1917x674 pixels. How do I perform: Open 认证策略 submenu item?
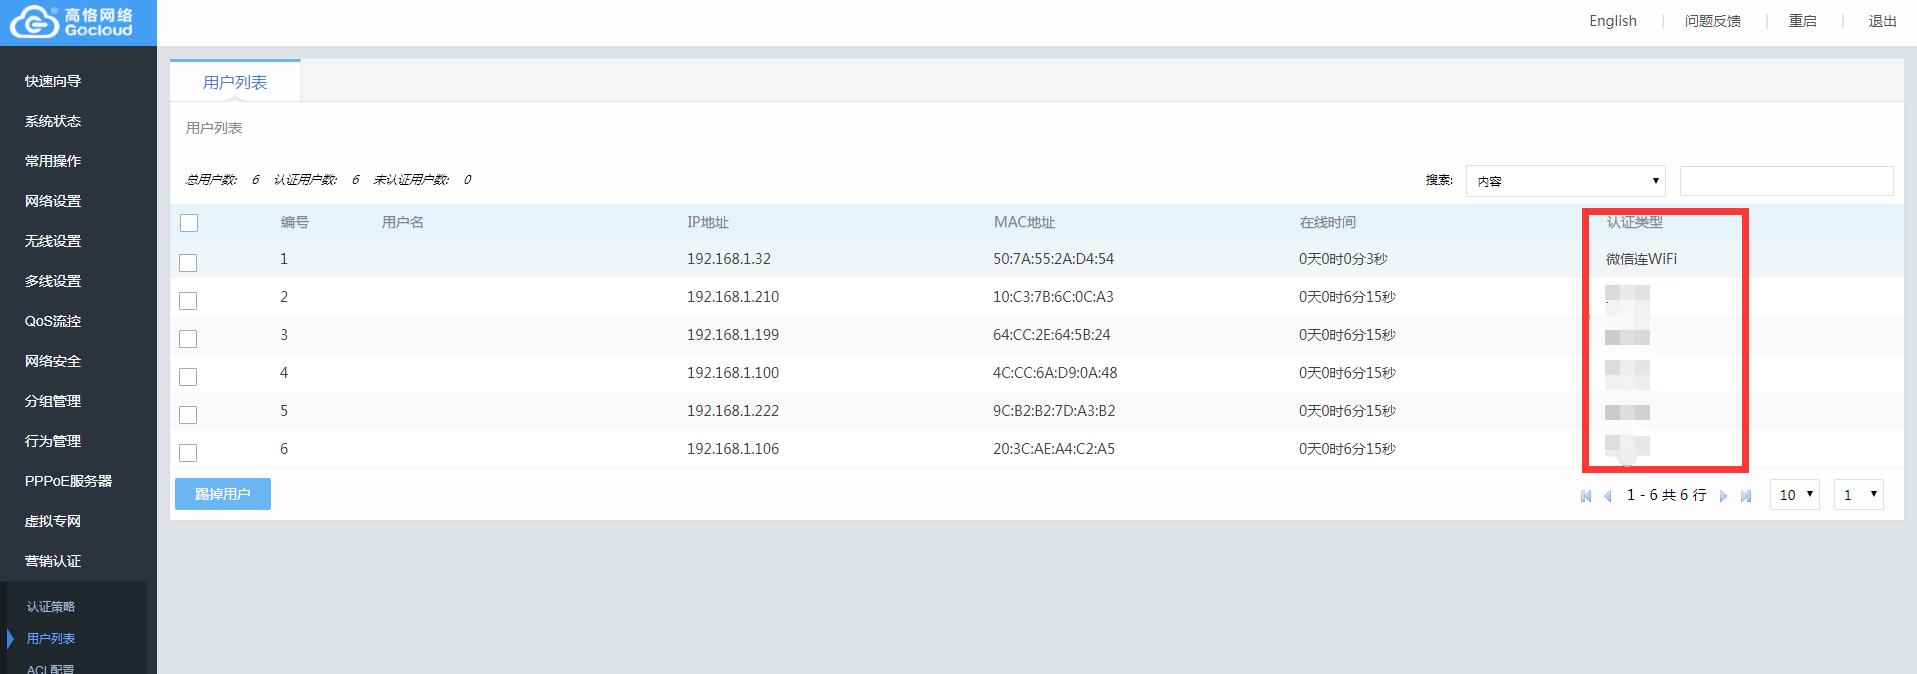coord(51,607)
